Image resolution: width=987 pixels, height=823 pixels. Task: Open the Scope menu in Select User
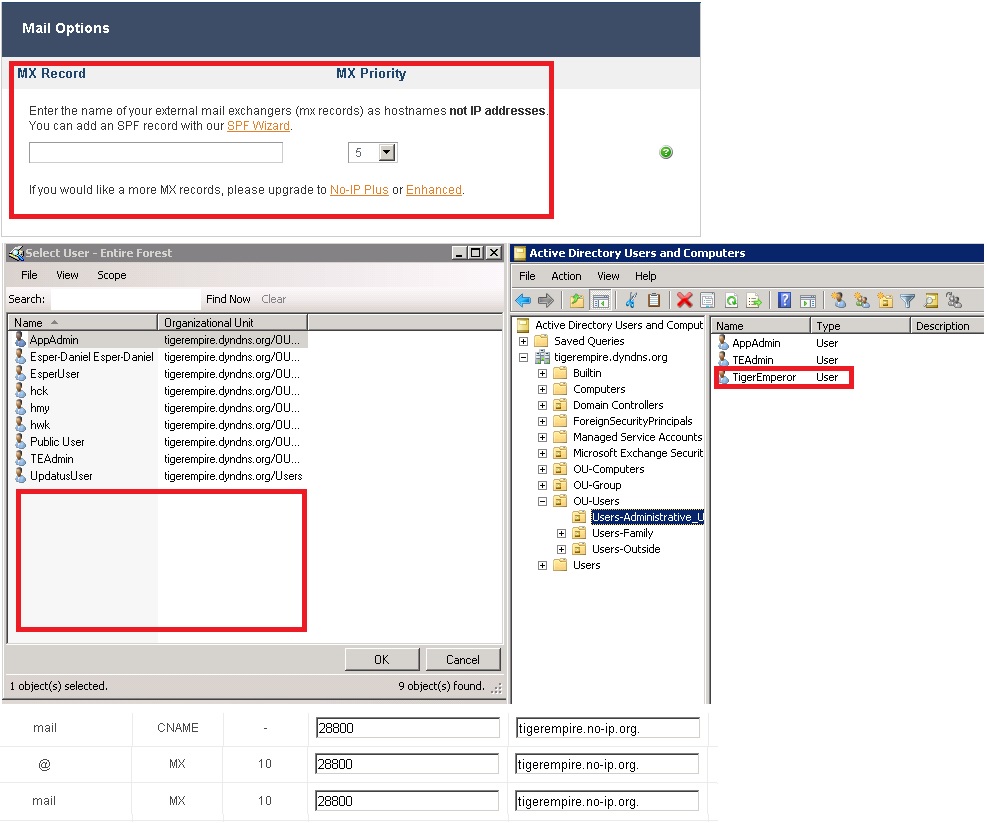coord(111,275)
